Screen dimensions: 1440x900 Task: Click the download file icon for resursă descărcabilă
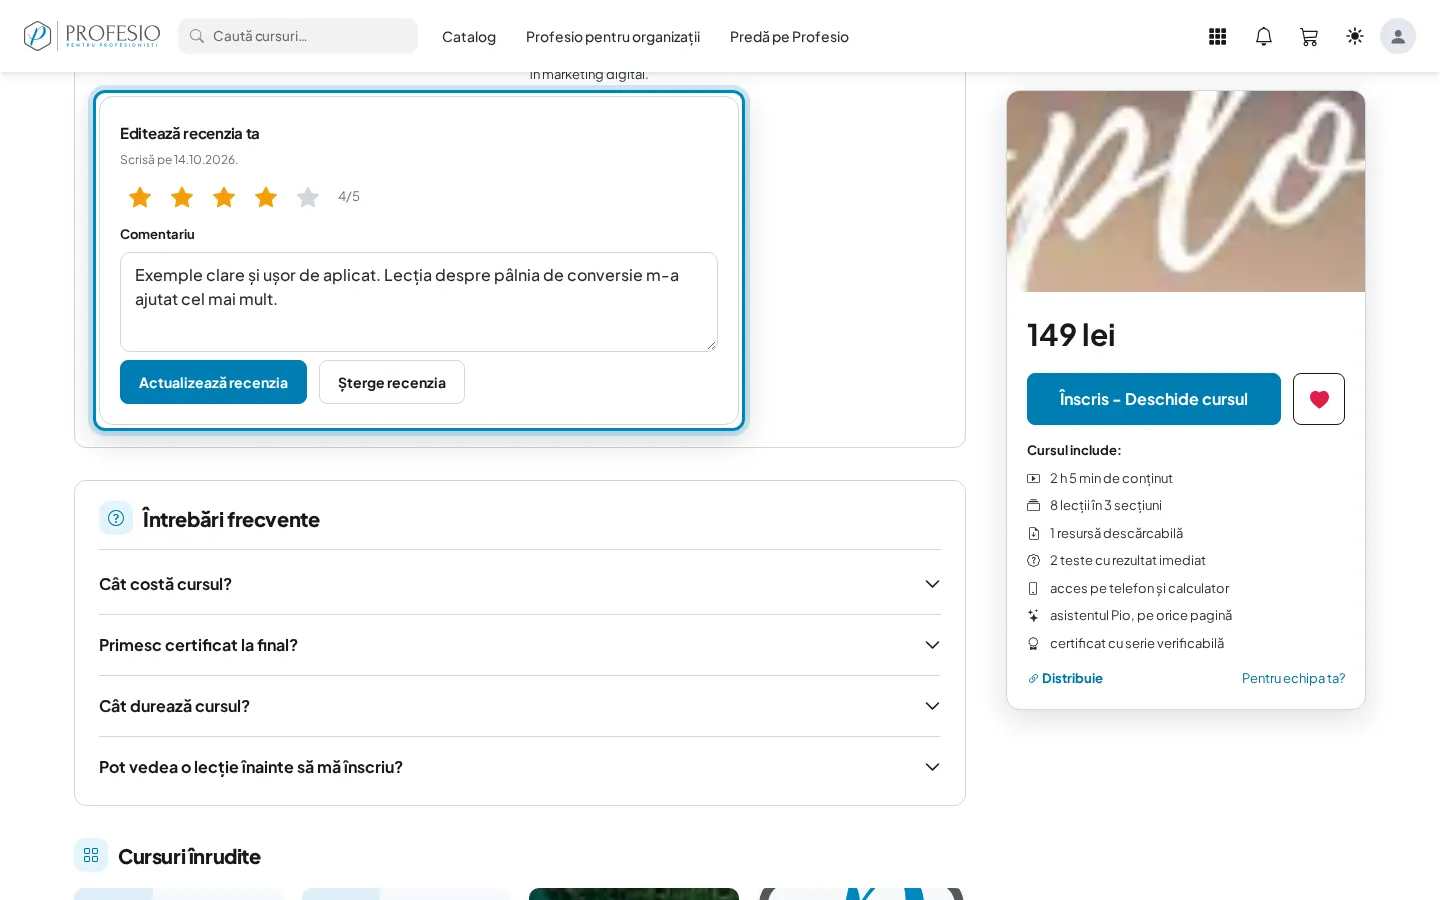click(x=1034, y=534)
